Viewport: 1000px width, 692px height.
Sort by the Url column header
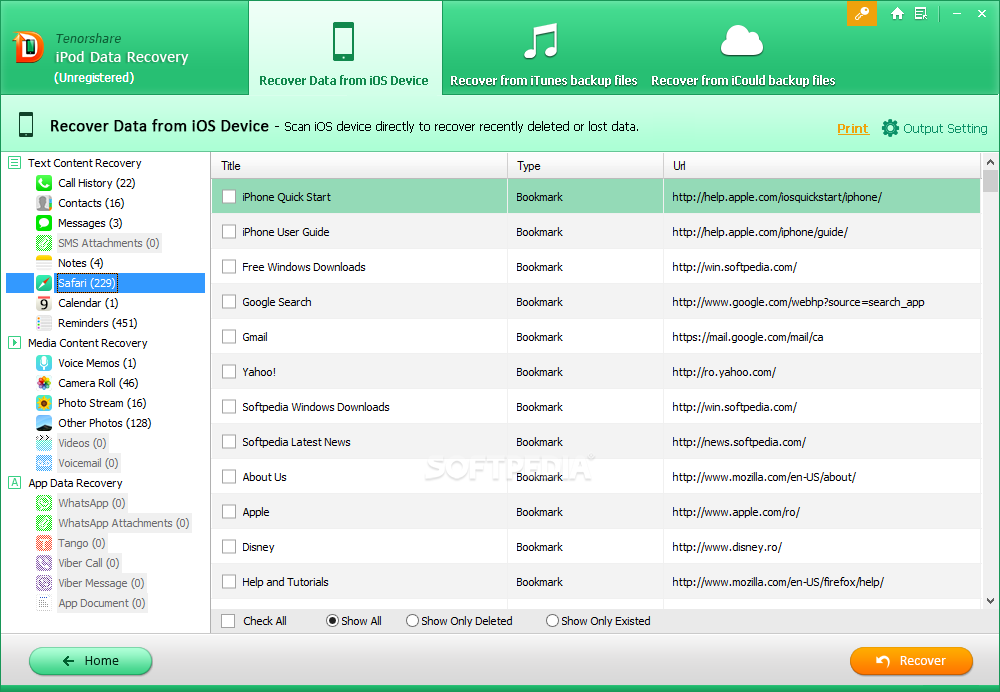point(821,166)
